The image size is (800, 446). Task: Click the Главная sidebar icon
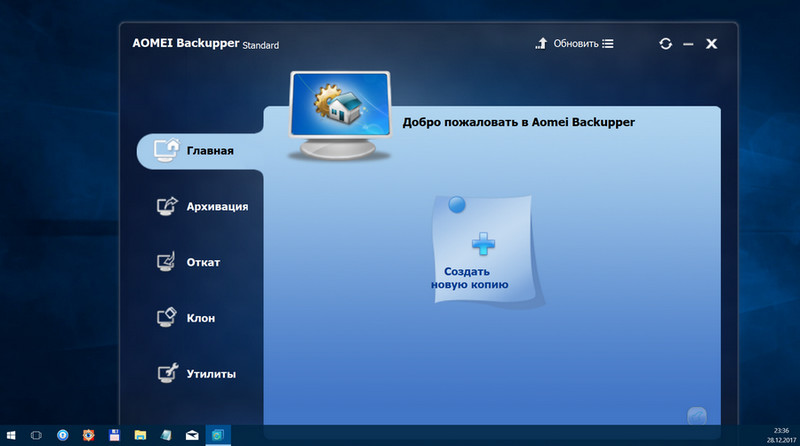click(x=167, y=151)
